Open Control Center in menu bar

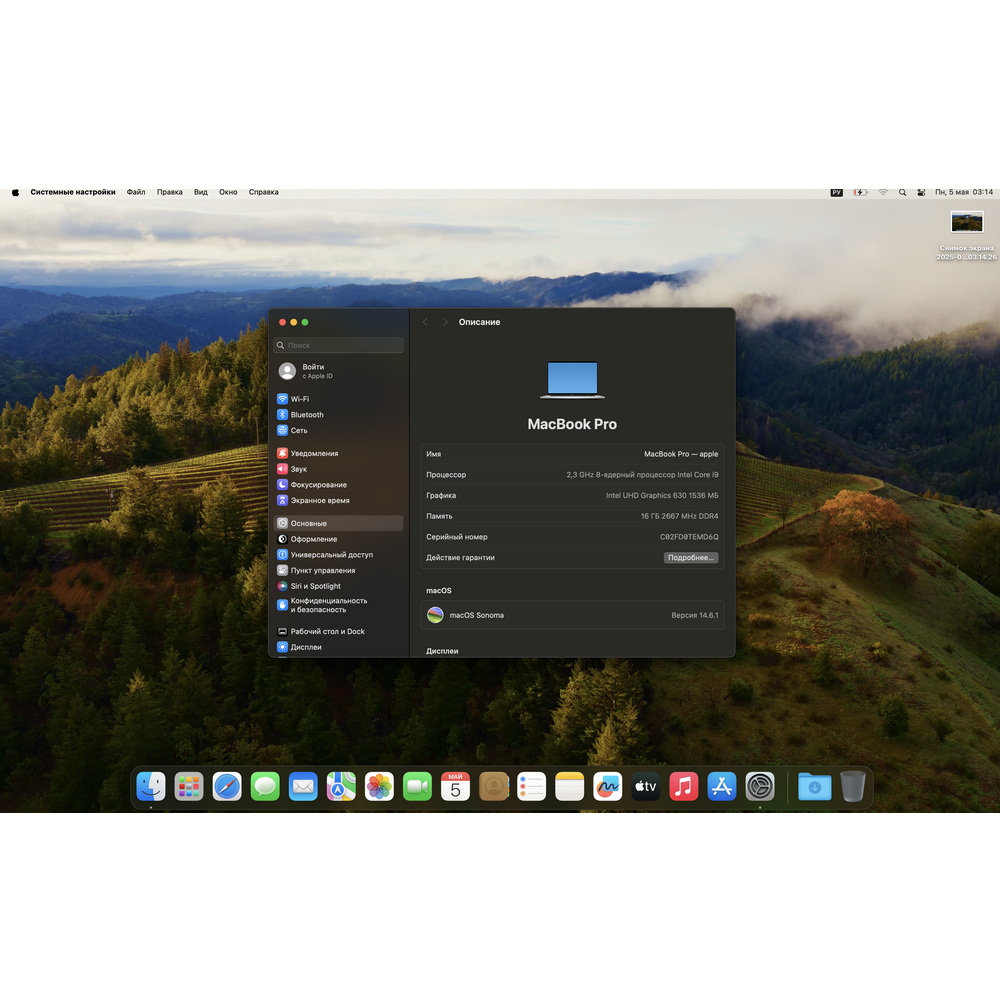(921, 192)
